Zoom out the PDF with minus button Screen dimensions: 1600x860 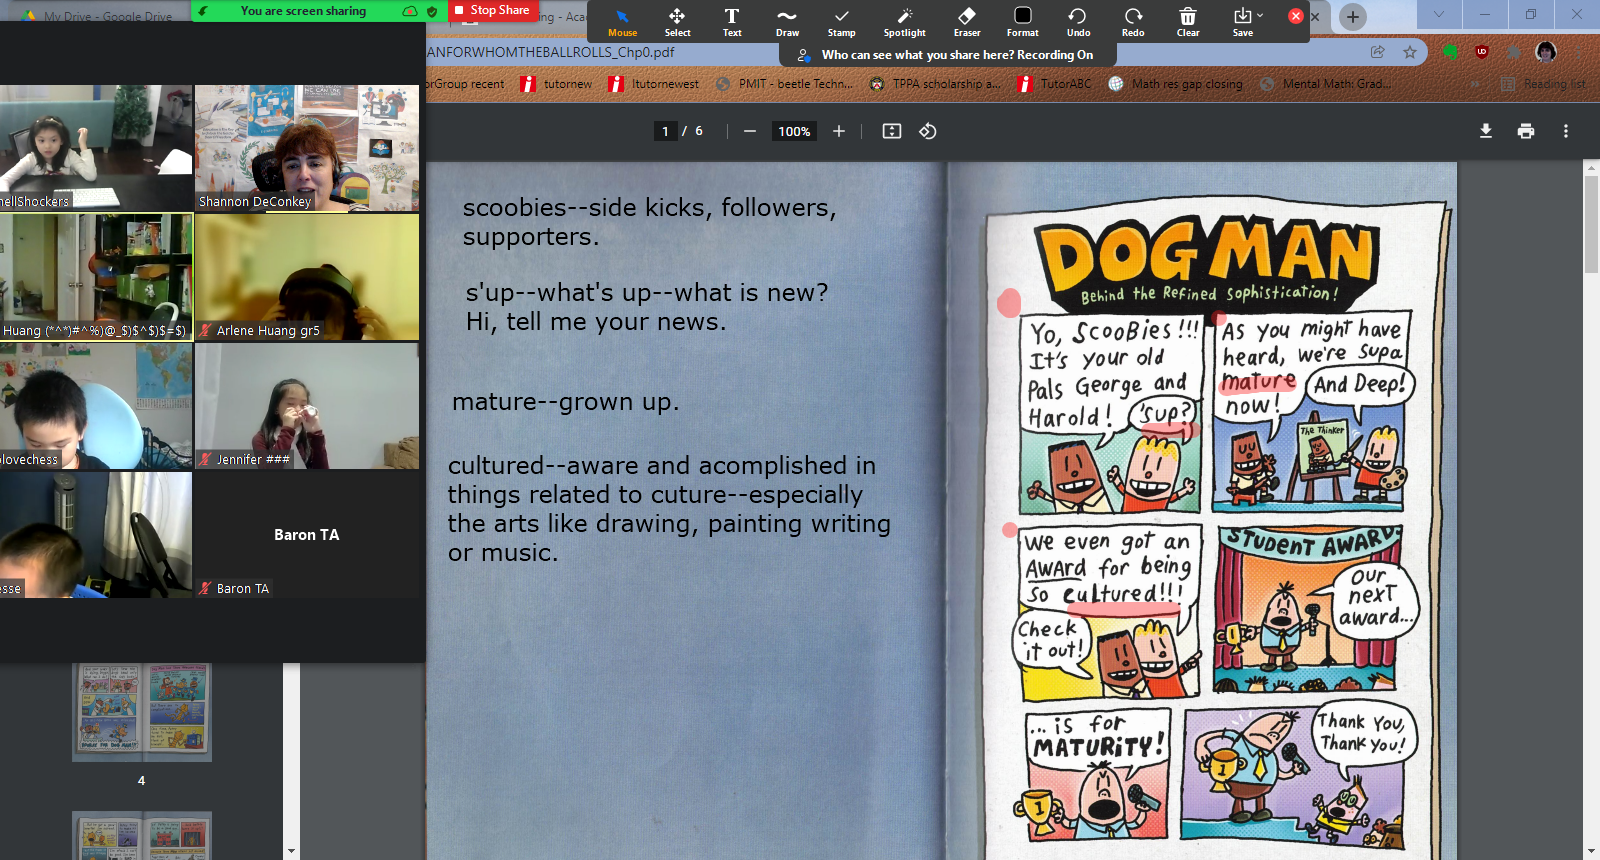click(749, 131)
